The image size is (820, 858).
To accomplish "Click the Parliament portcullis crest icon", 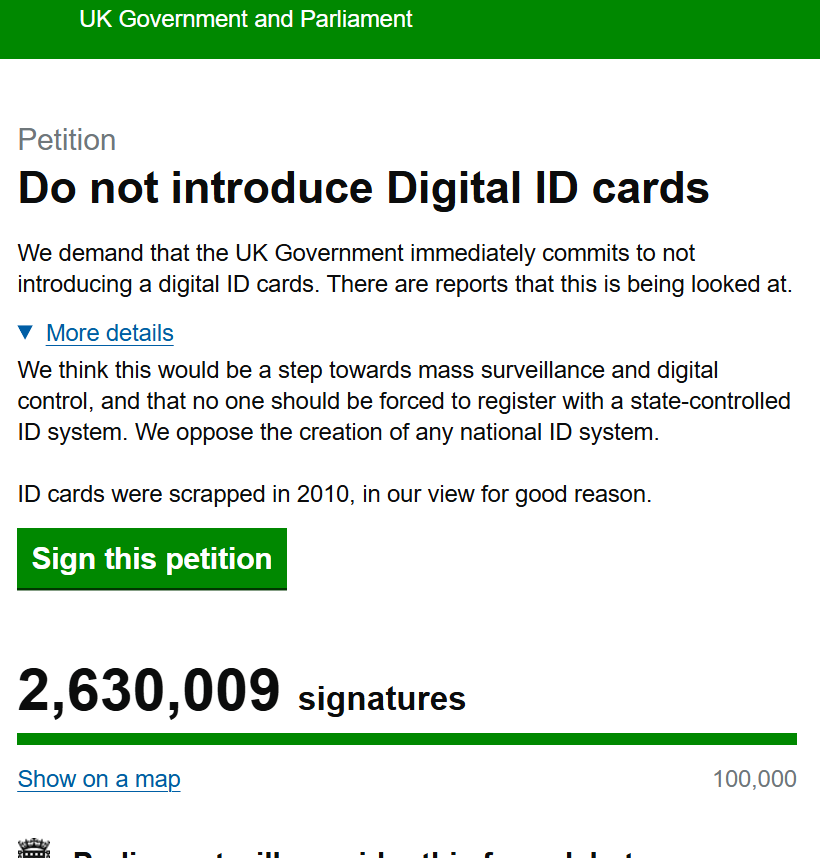I will (35, 850).
